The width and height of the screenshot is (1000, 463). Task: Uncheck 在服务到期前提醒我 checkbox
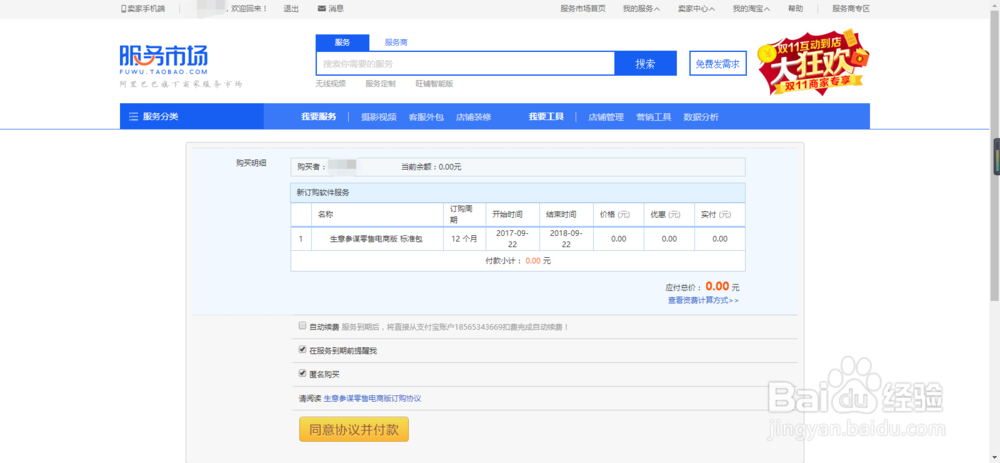[x=303, y=349]
